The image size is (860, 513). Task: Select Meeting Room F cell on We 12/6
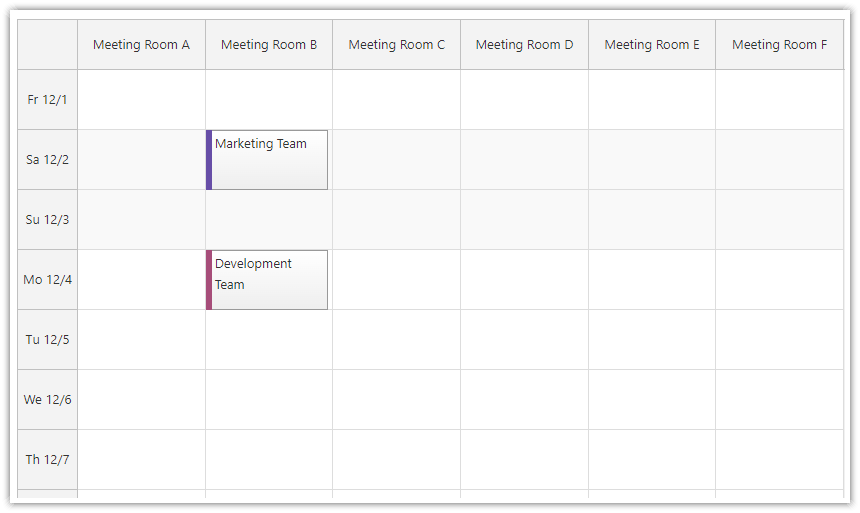779,399
